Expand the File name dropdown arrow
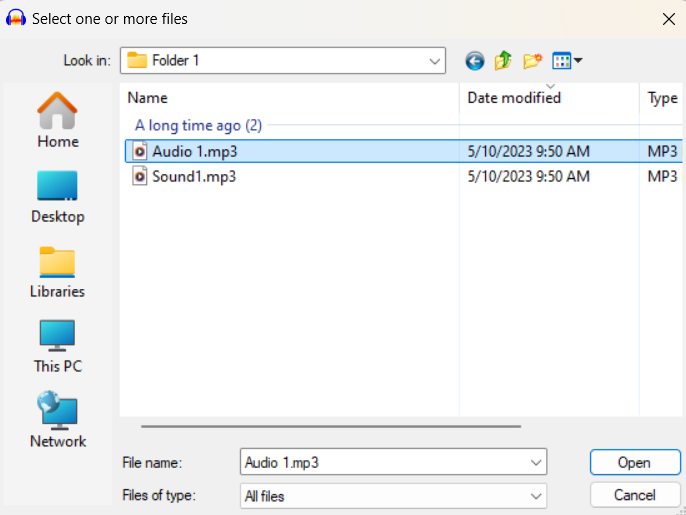 click(536, 462)
